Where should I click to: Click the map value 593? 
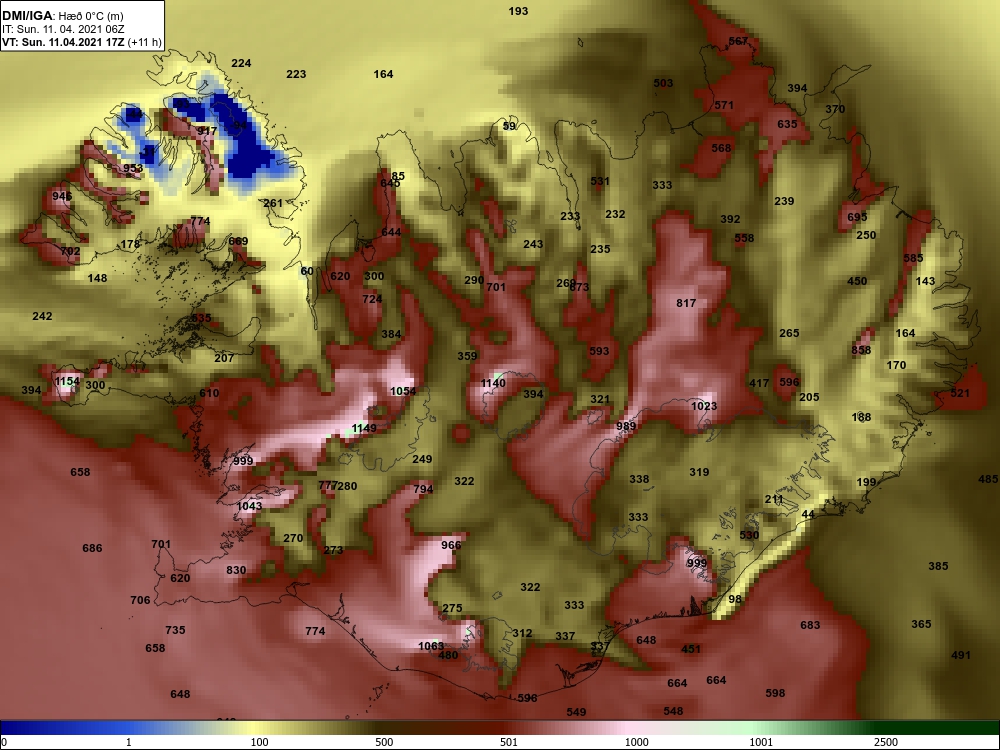point(599,351)
